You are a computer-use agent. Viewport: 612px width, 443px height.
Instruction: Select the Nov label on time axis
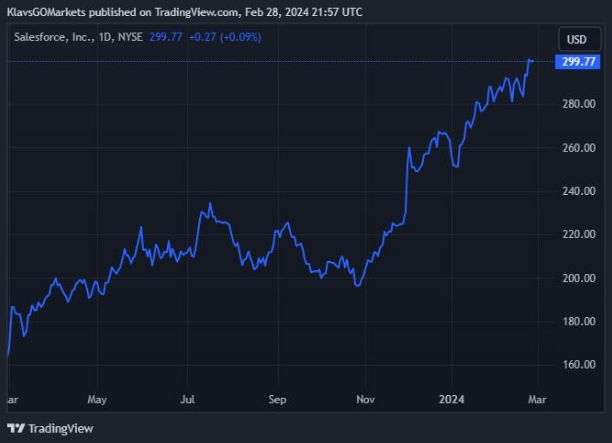(x=365, y=399)
